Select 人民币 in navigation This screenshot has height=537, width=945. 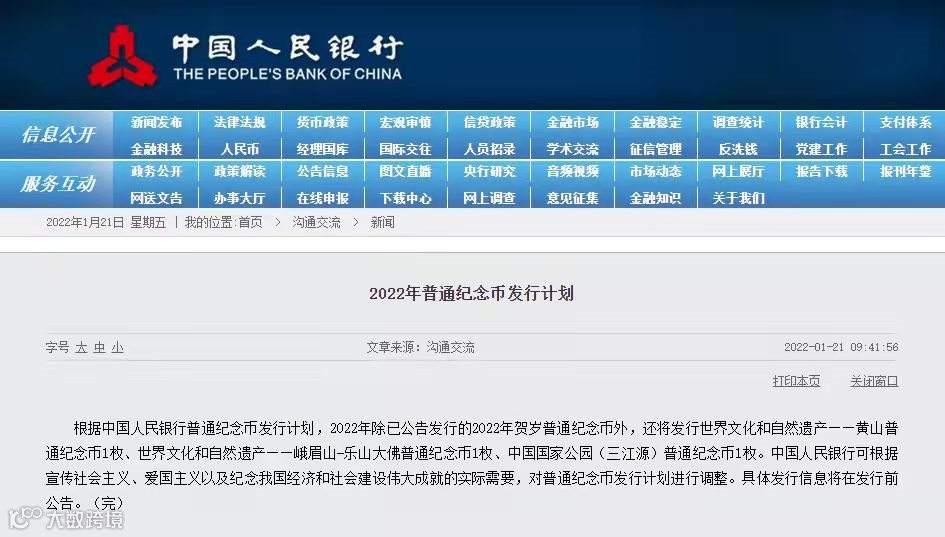coord(239,149)
